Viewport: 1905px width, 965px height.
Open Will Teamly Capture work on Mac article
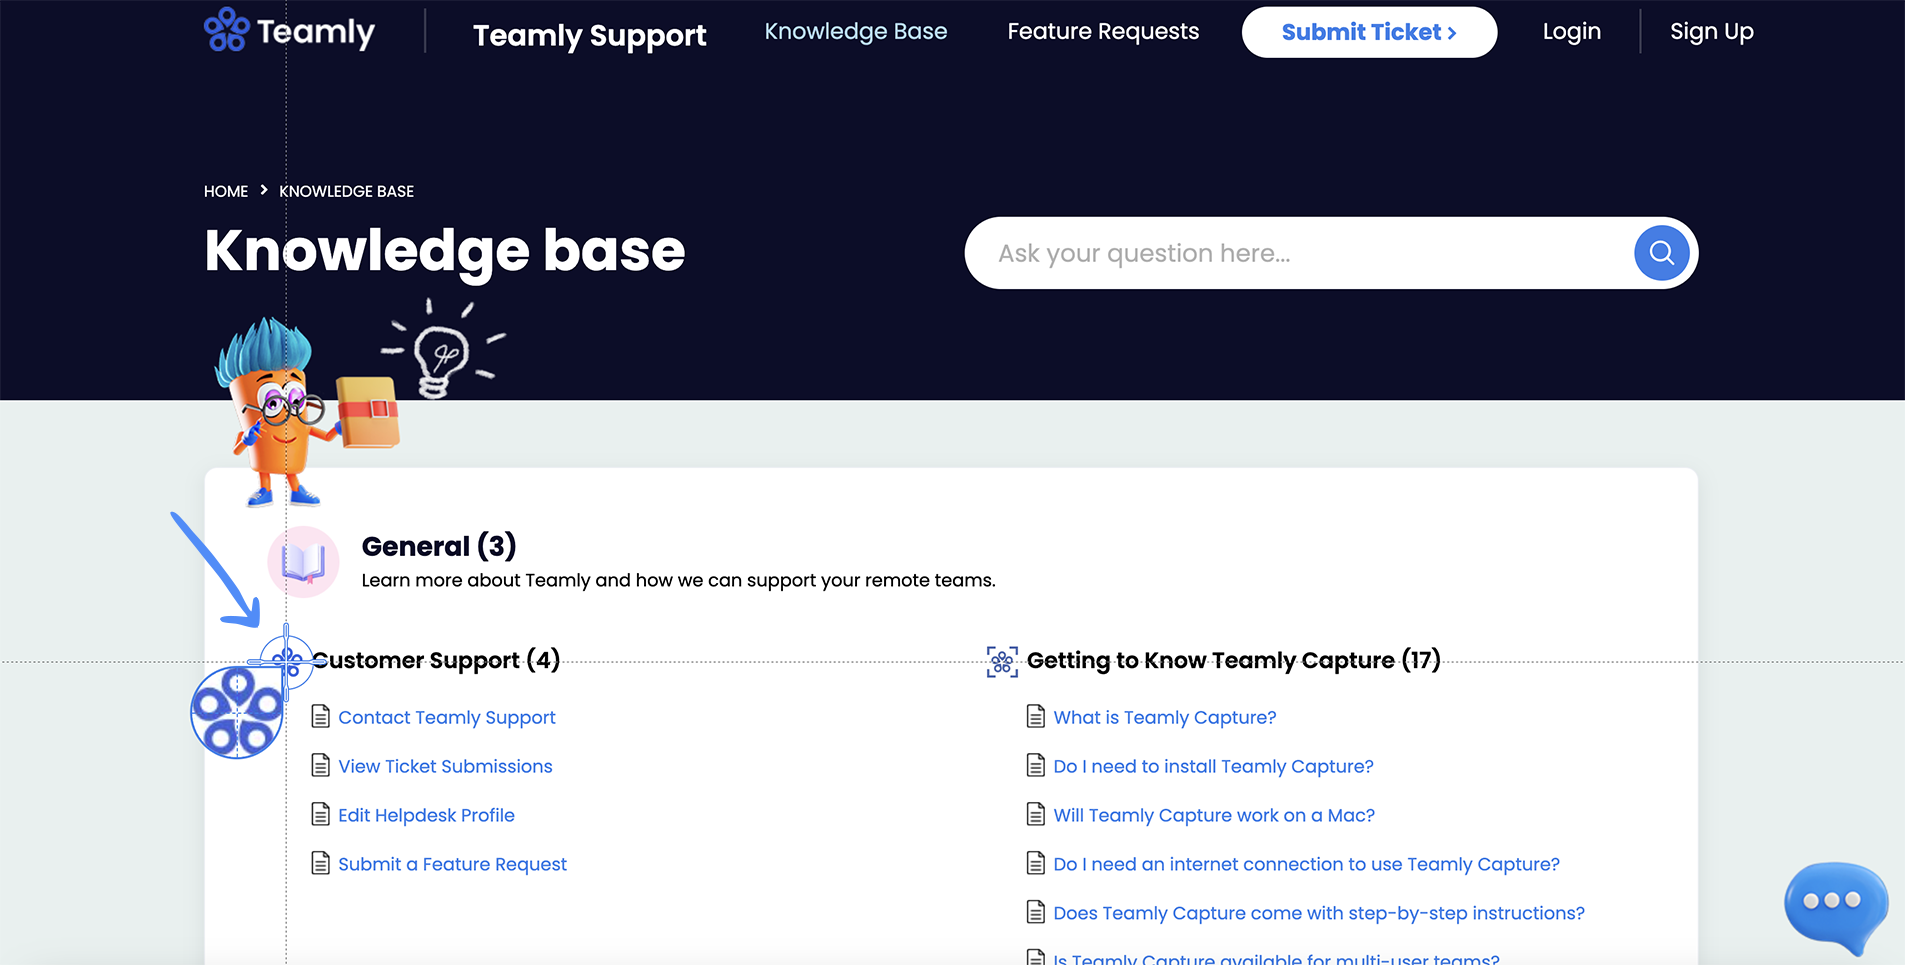(1214, 815)
